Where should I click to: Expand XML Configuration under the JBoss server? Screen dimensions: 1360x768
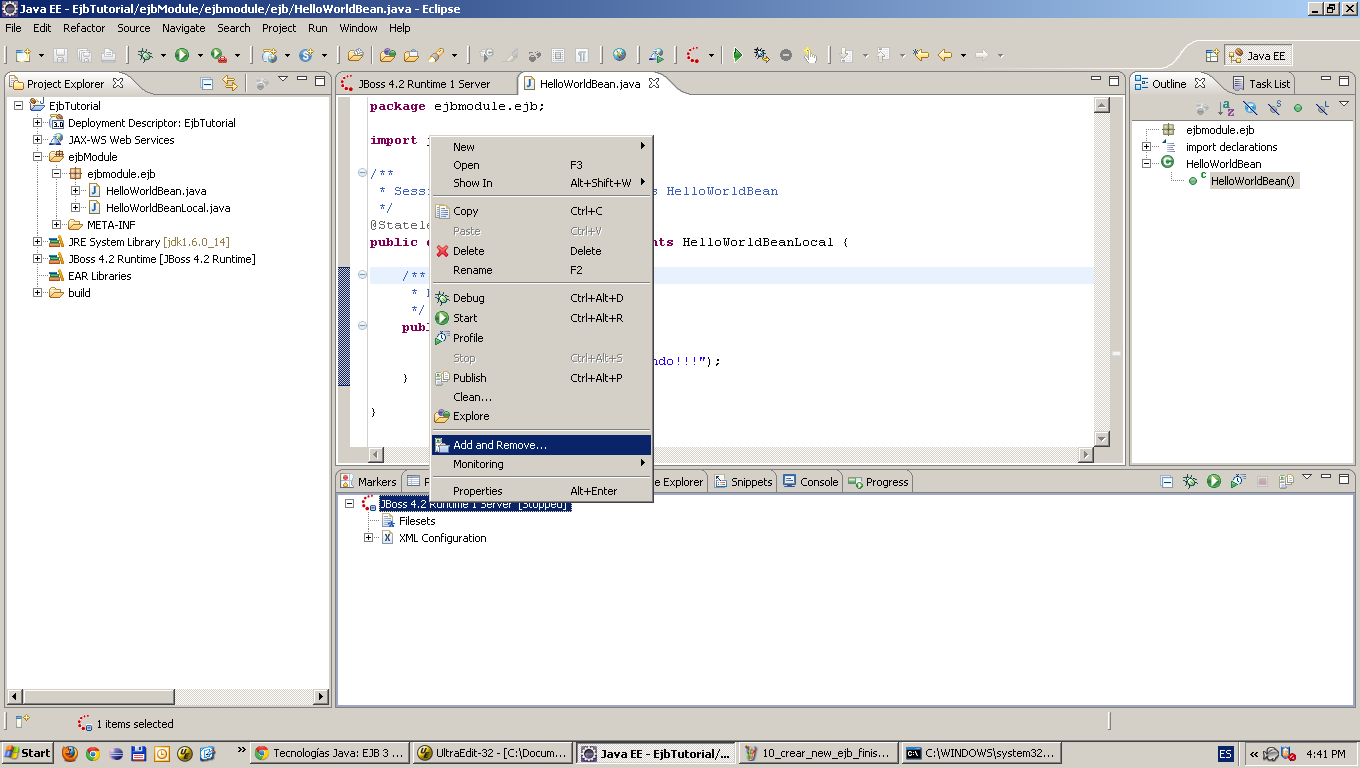coord(368,537)
